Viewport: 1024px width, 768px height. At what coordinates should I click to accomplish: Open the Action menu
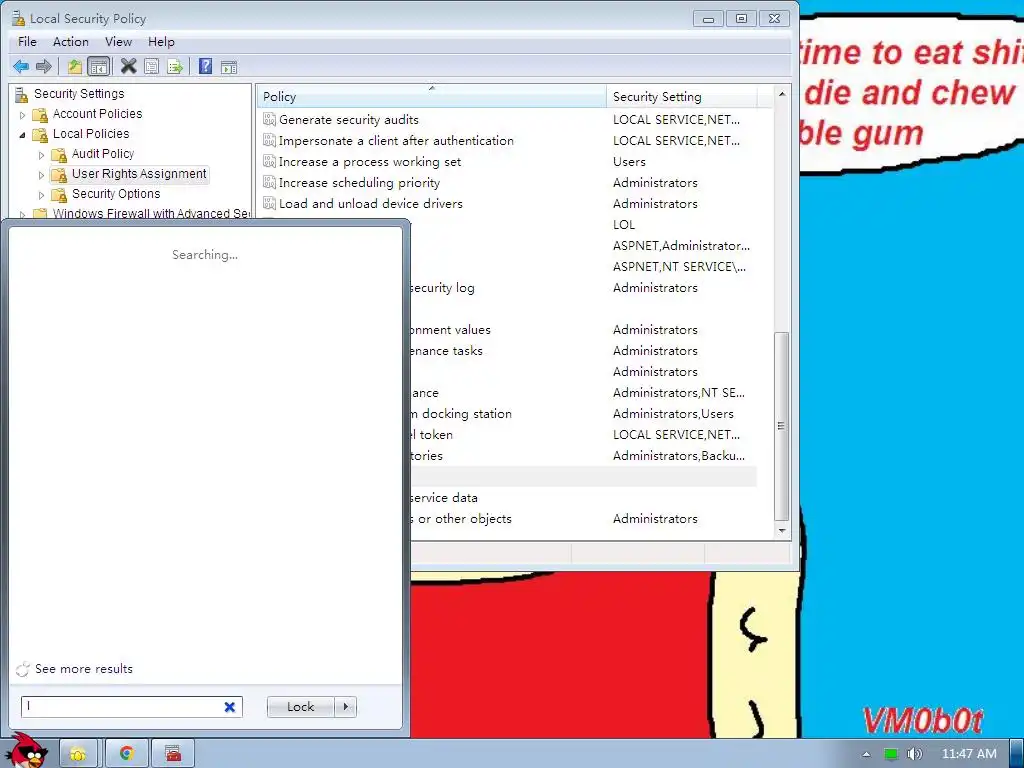(x=71, y=42)
